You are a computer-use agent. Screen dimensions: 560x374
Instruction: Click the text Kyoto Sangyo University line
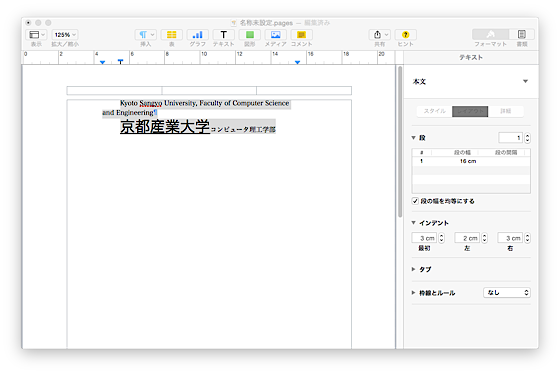coord(205,103)
